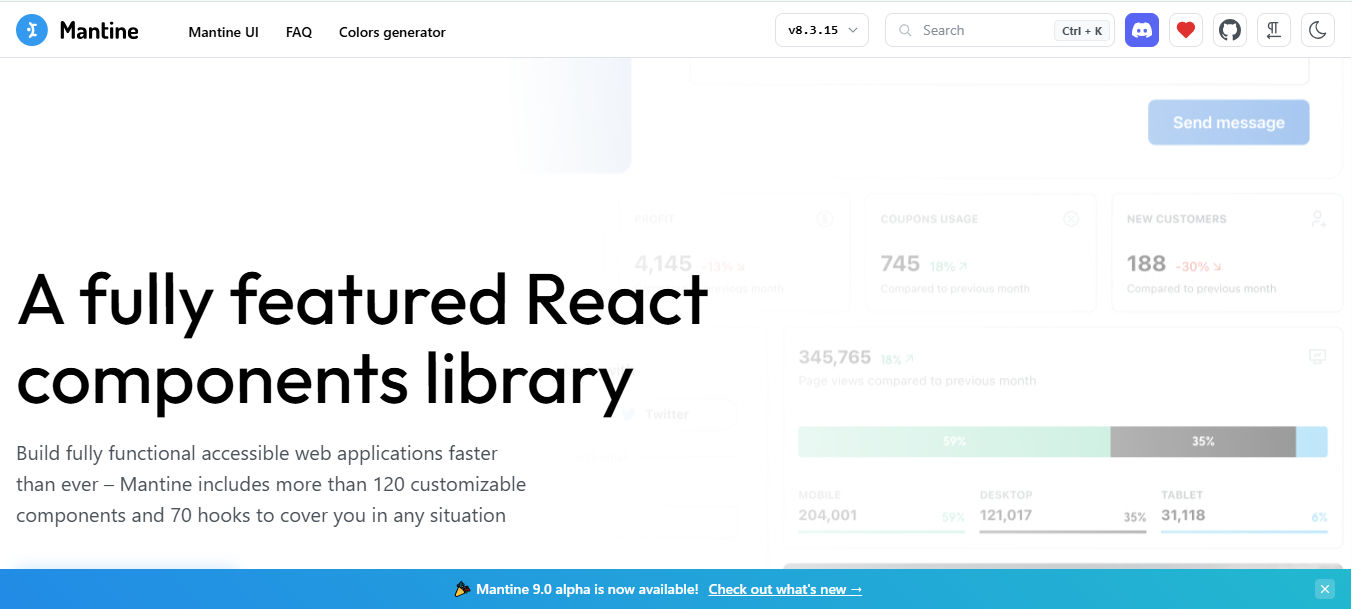Open the Colors generator nav link

coord(392,32)
